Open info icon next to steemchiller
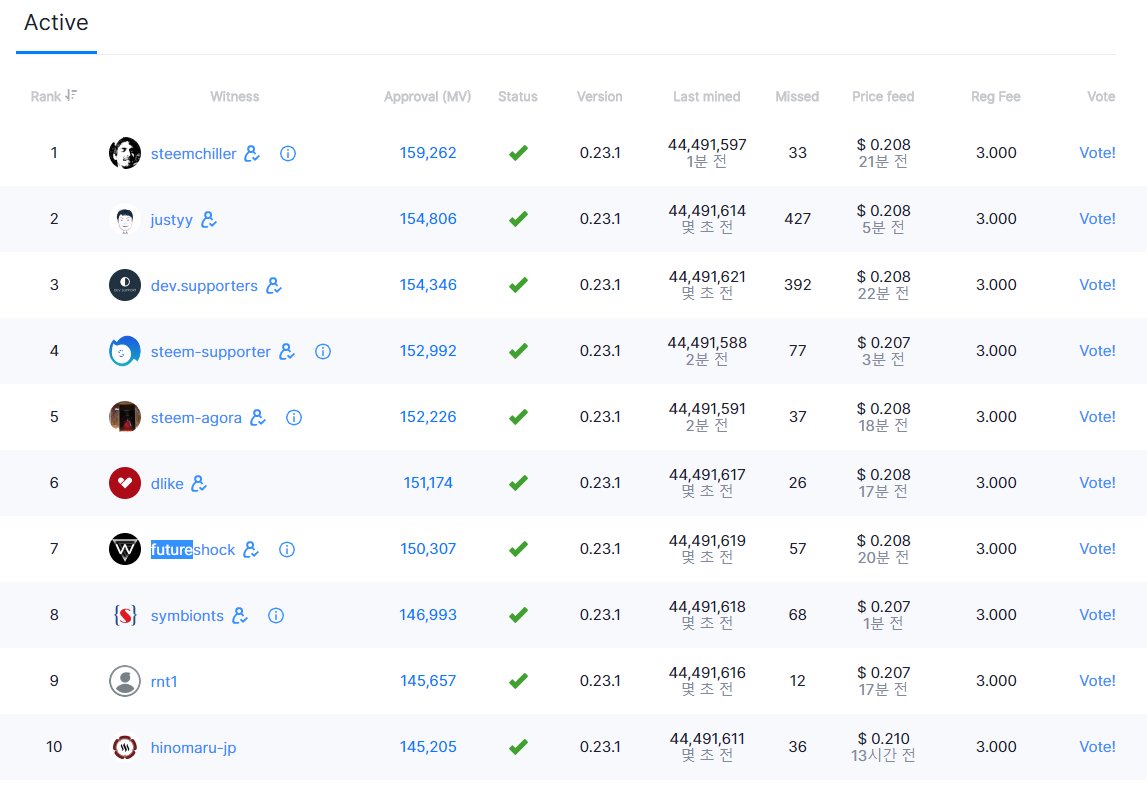 [287, 154]
